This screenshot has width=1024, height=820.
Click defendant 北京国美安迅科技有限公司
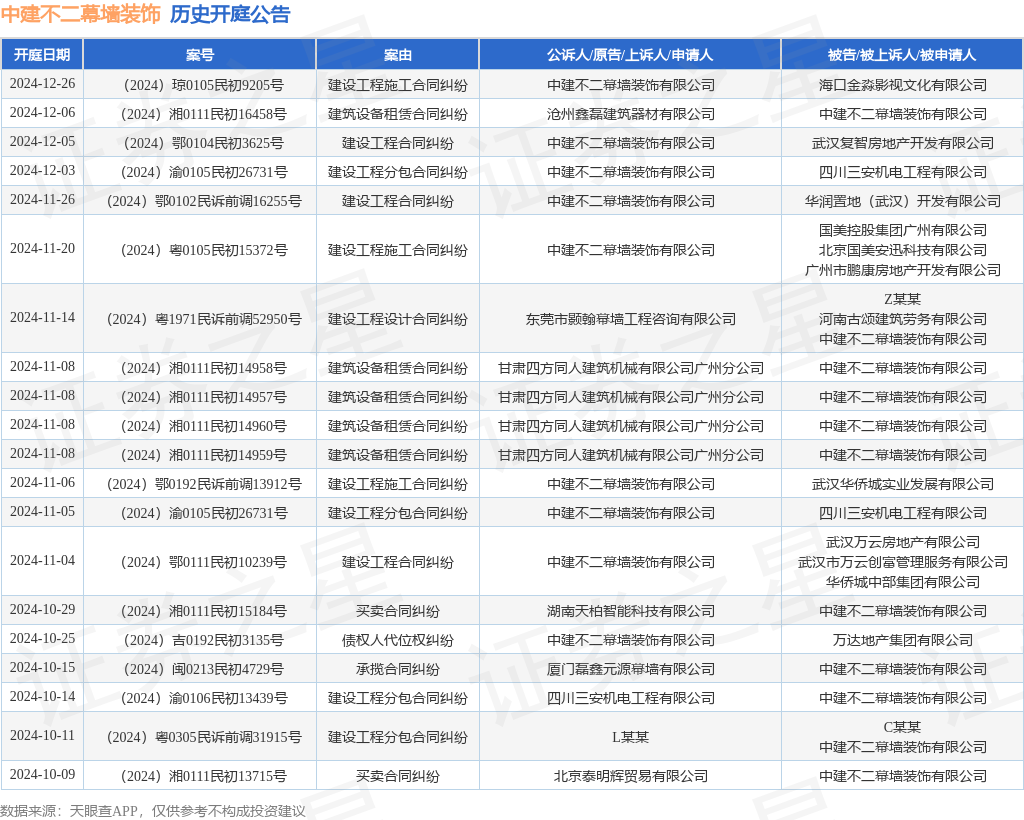pyautogui.click(x=903, y=250)
